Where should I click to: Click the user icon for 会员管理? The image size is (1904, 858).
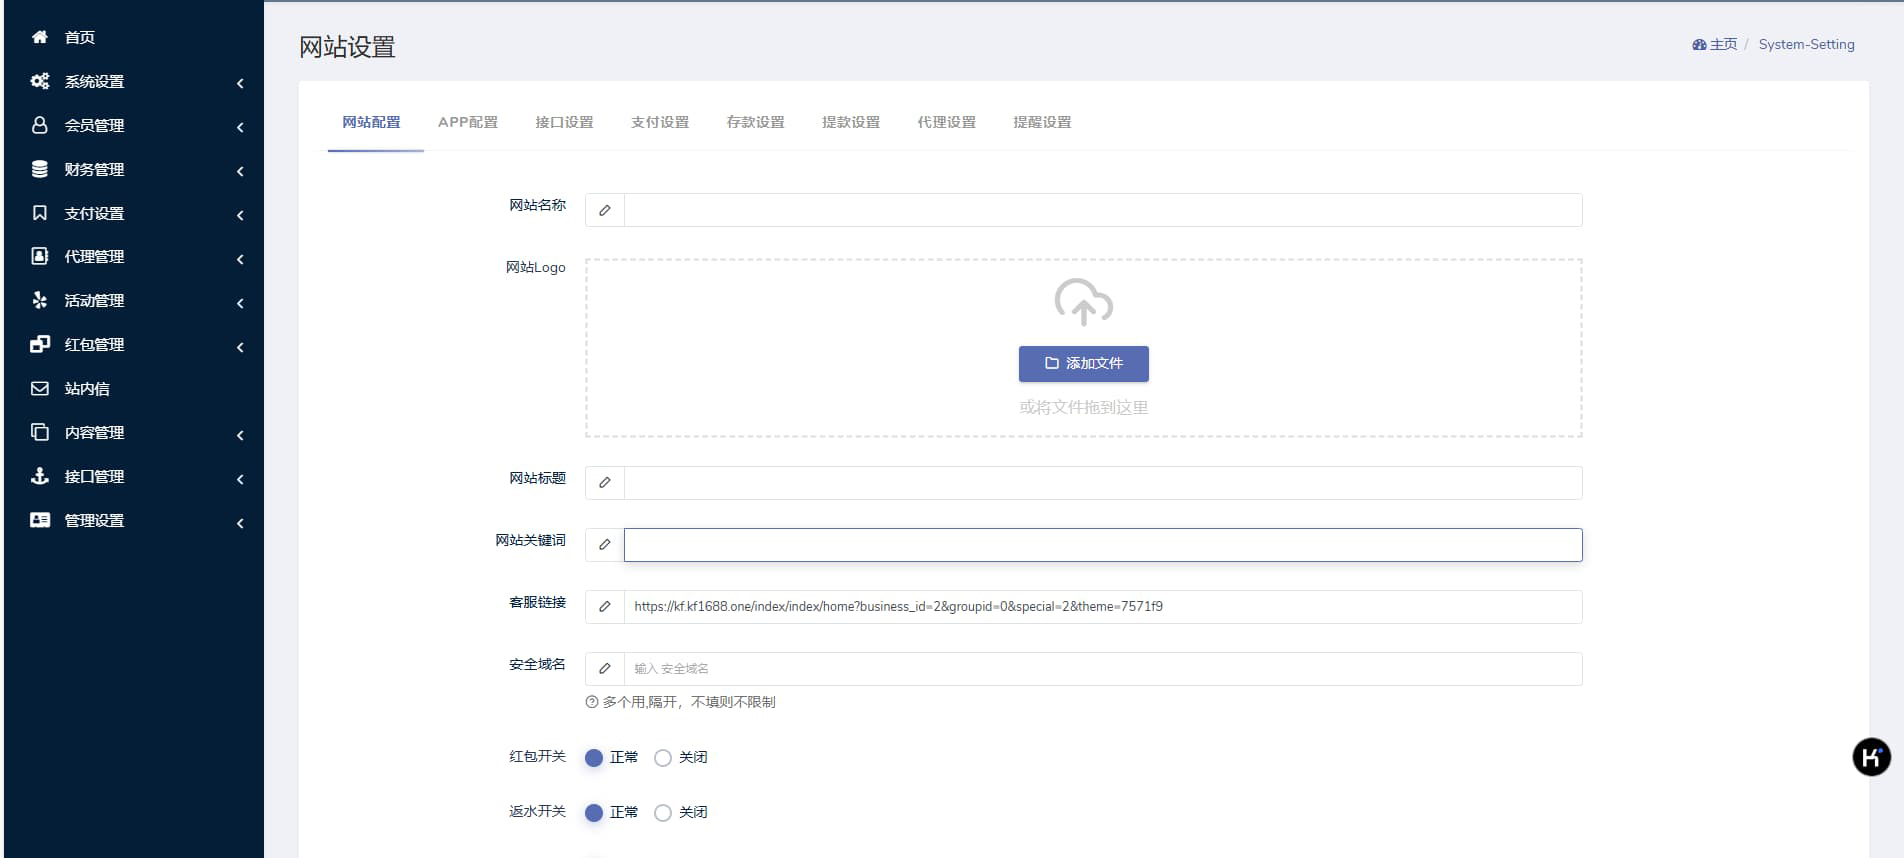(x=40, y=125)
